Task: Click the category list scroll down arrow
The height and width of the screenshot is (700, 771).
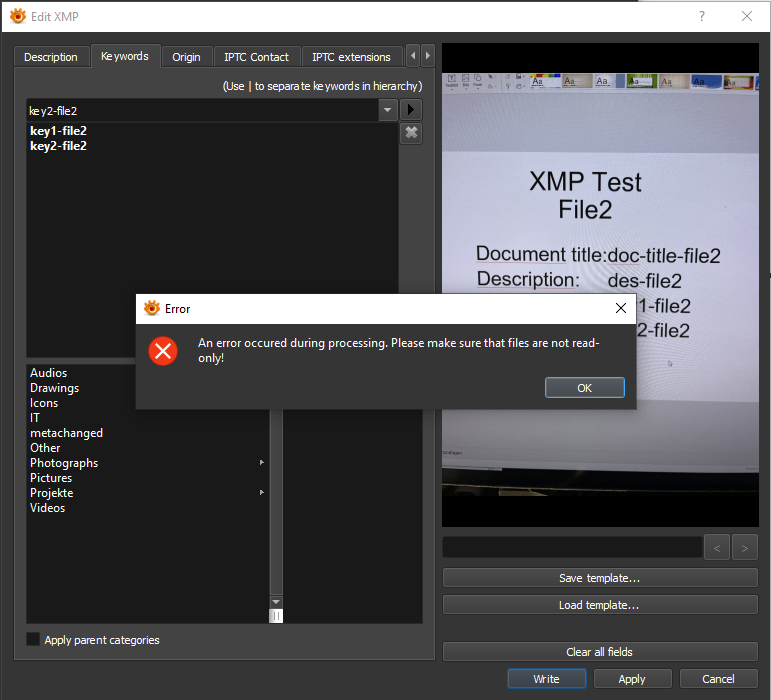Action: 276,602
